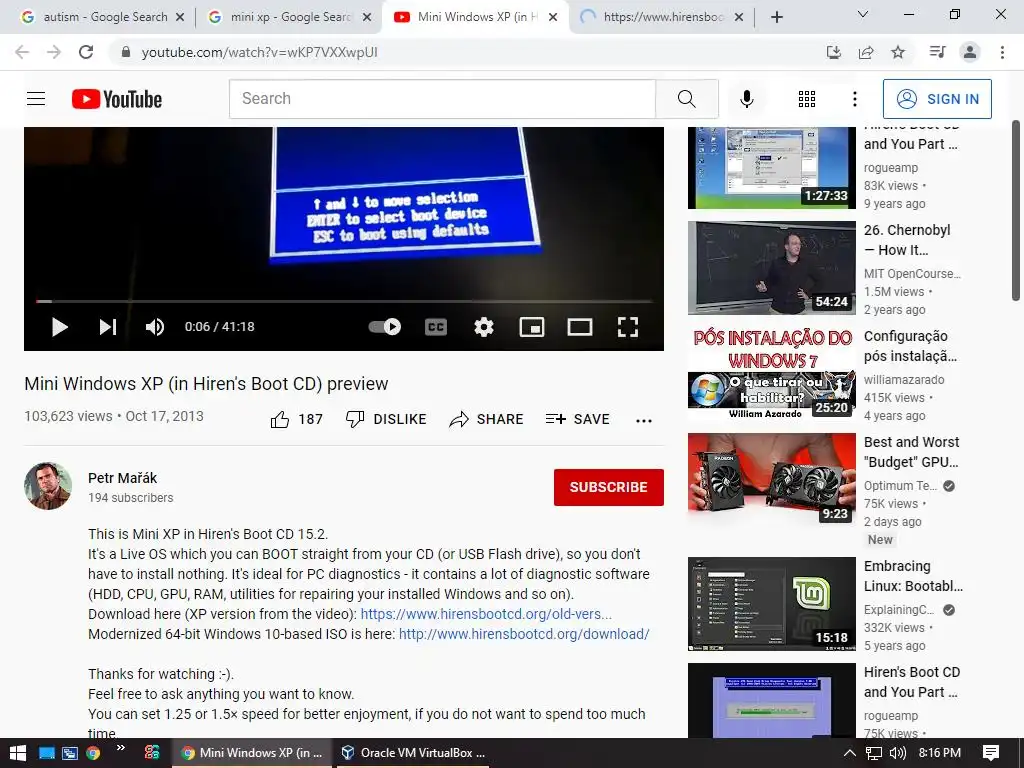Open the Chrome profile avatar
1024x768 pixels.
[x=970, y=52]
